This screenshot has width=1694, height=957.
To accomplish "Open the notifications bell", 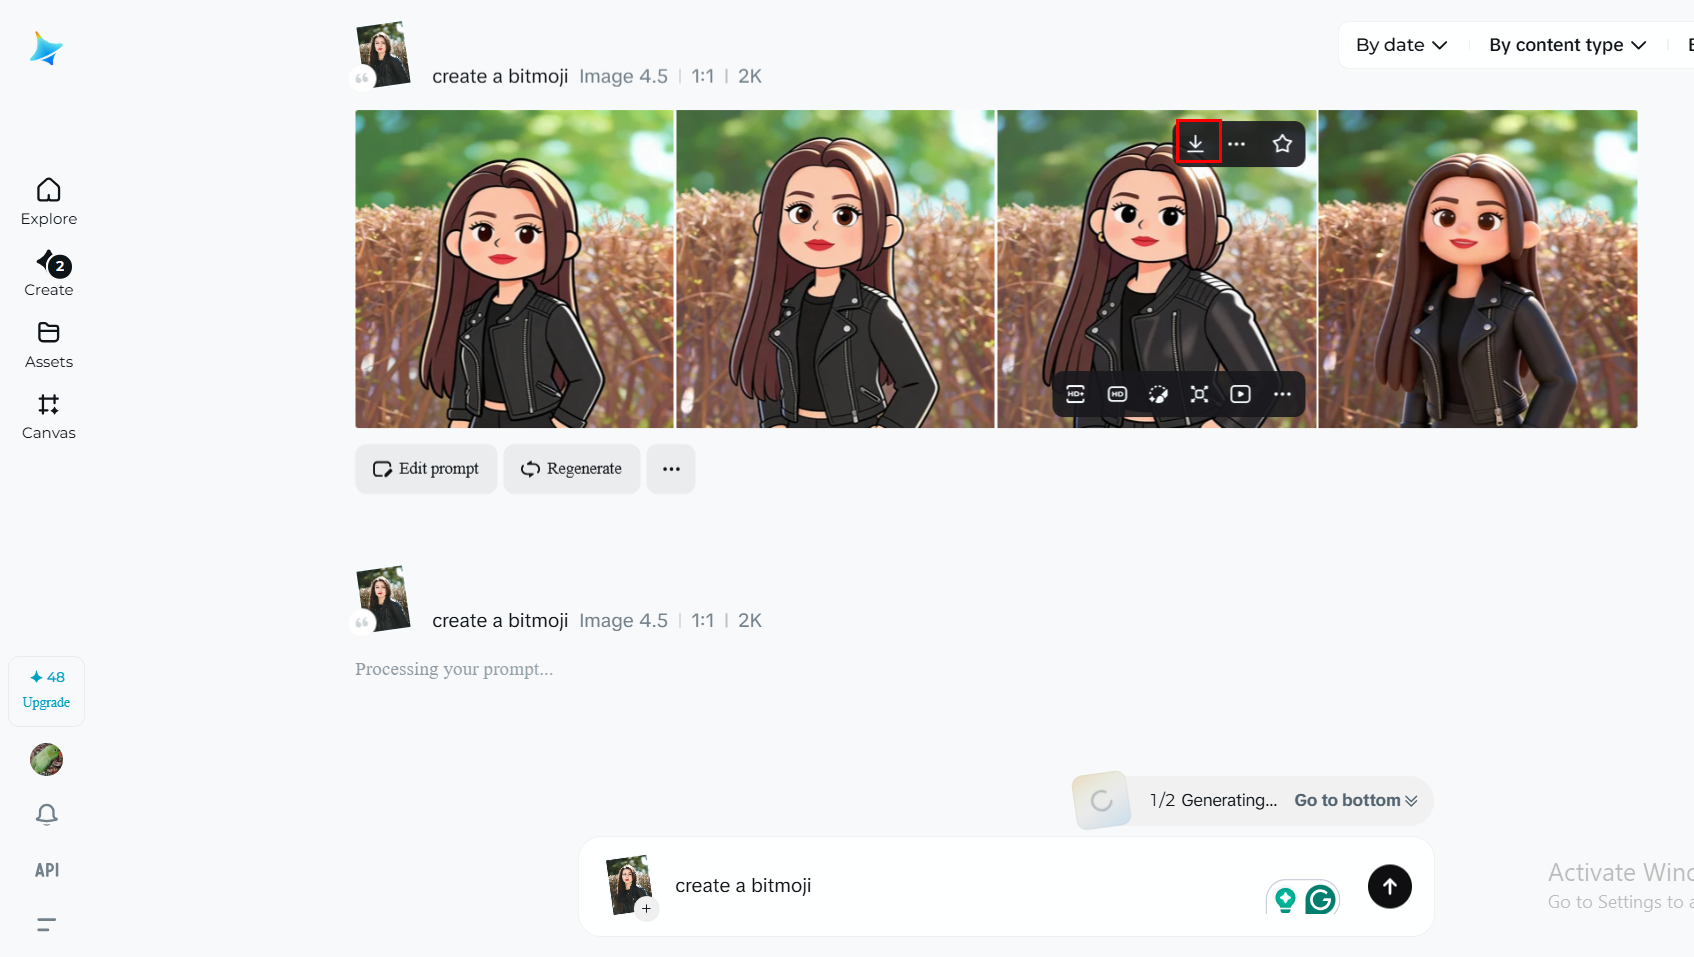I will (47, 815).
